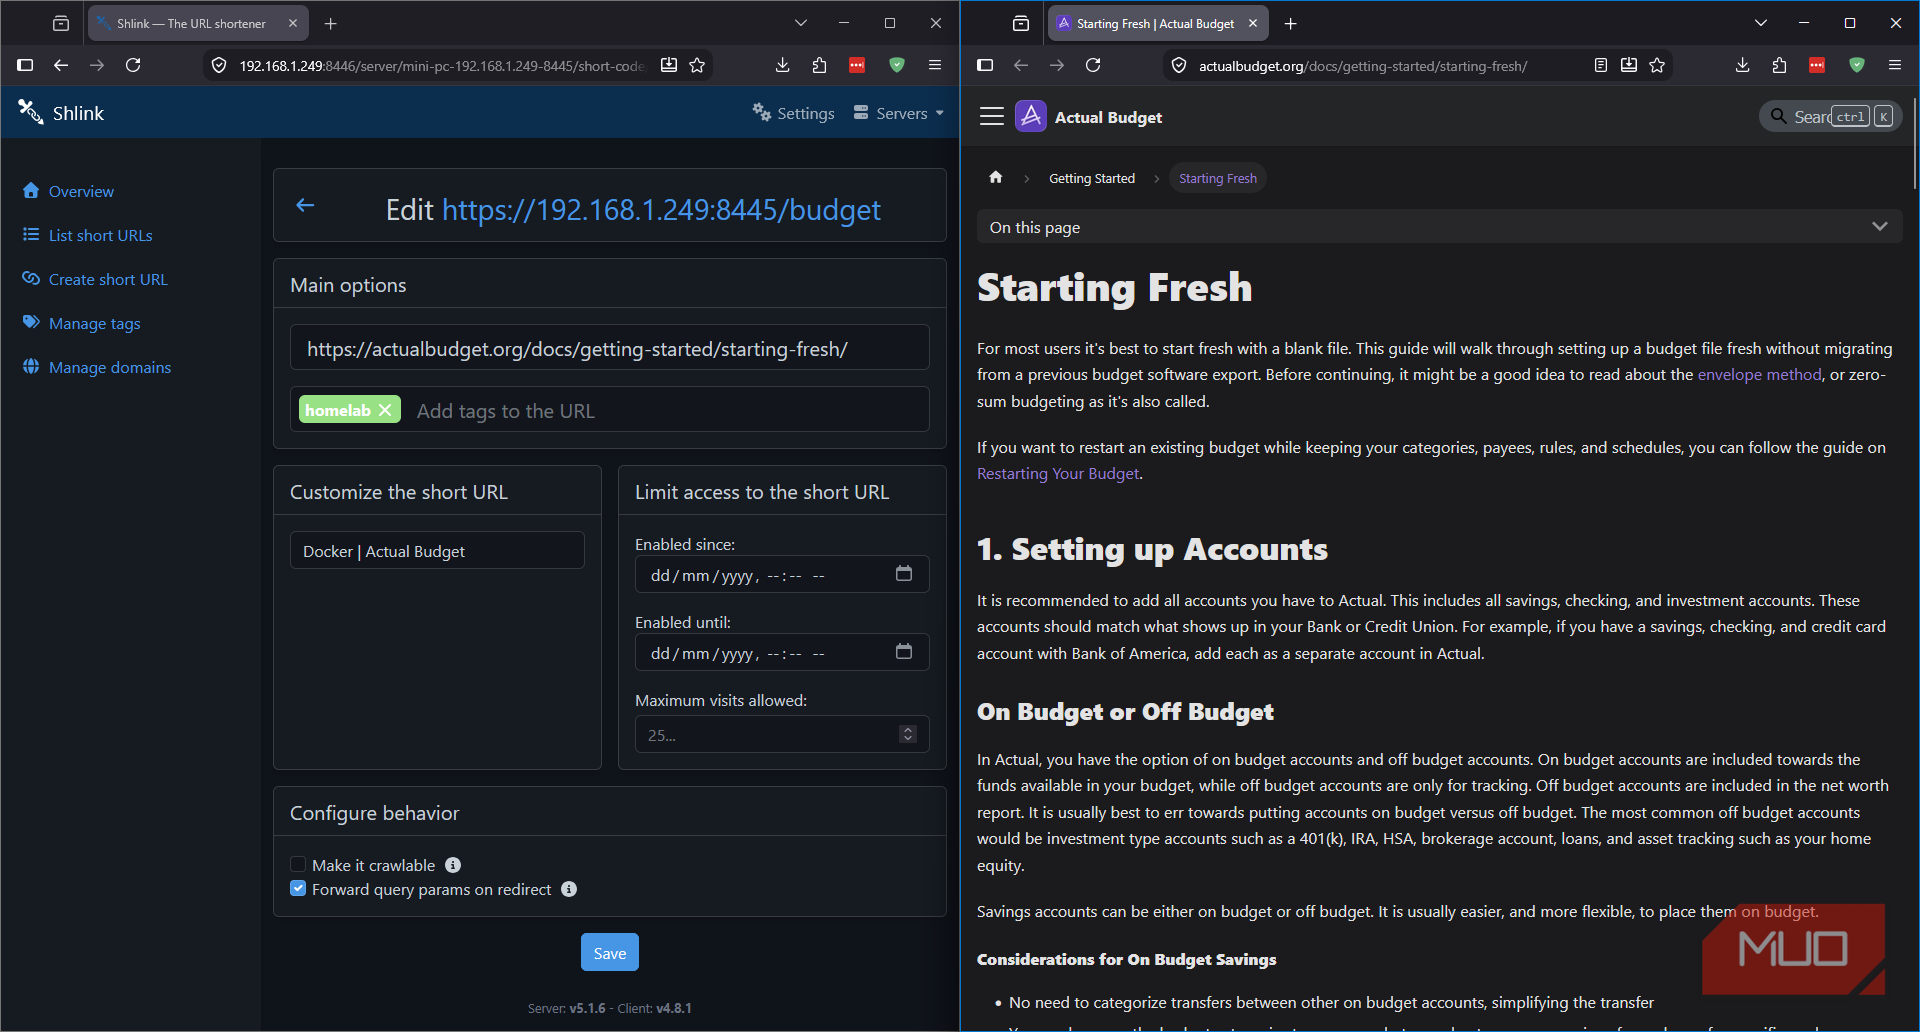Save the short URL changes
The height and width of the screenshot is (1032, 1920).
[x=610, y=953]
